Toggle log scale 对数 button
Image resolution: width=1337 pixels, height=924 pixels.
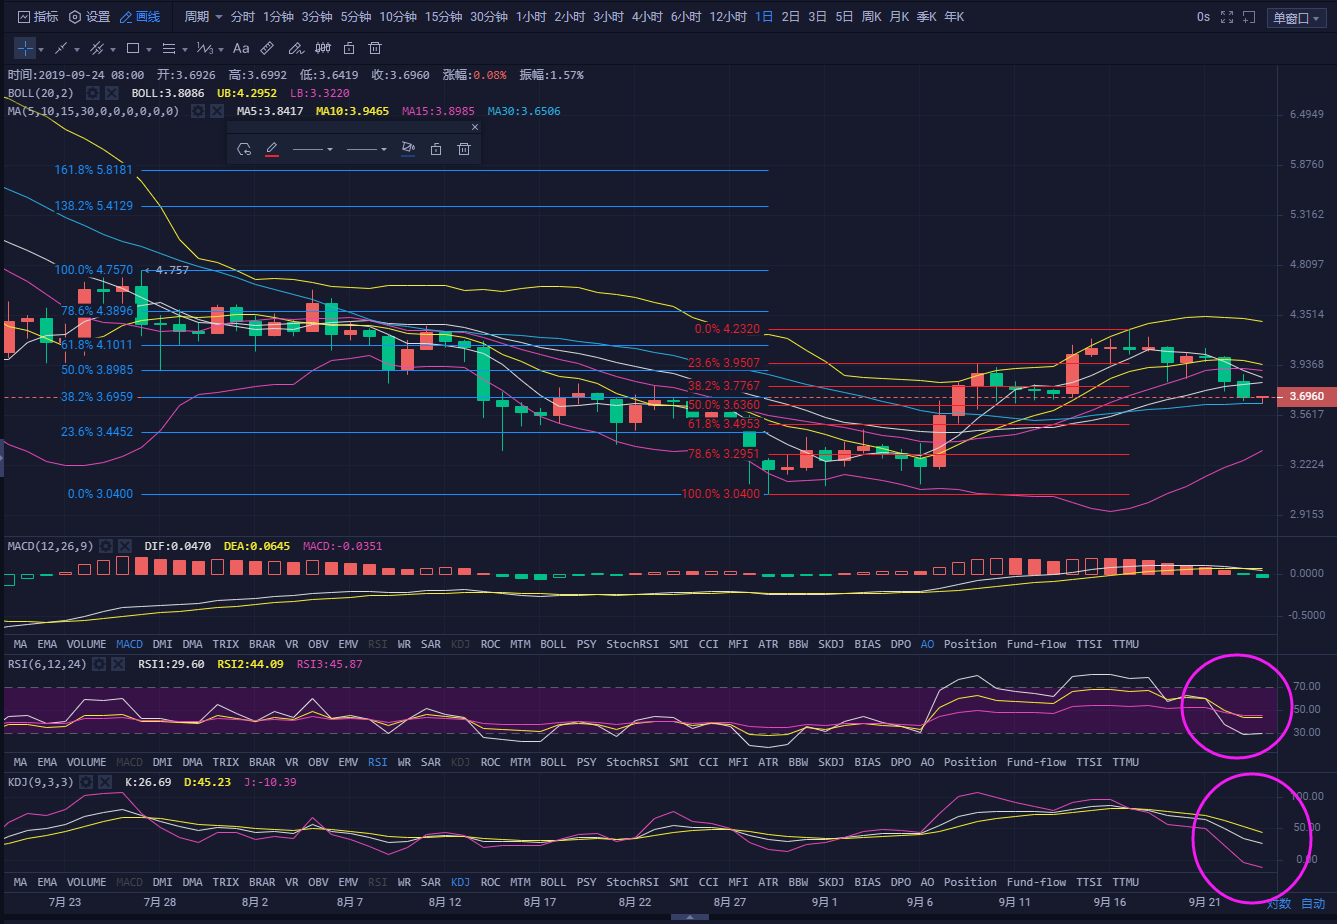(x=1279, y=904)
